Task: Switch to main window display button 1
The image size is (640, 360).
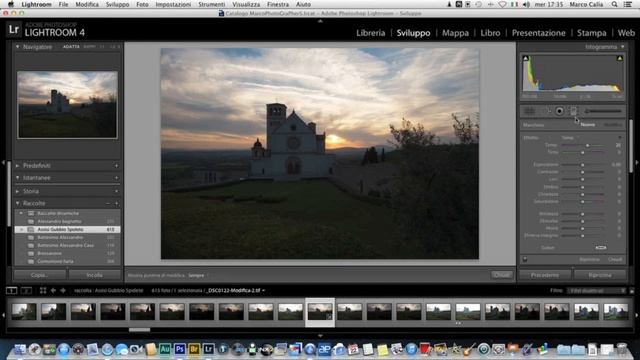Action: click(11, 290)
